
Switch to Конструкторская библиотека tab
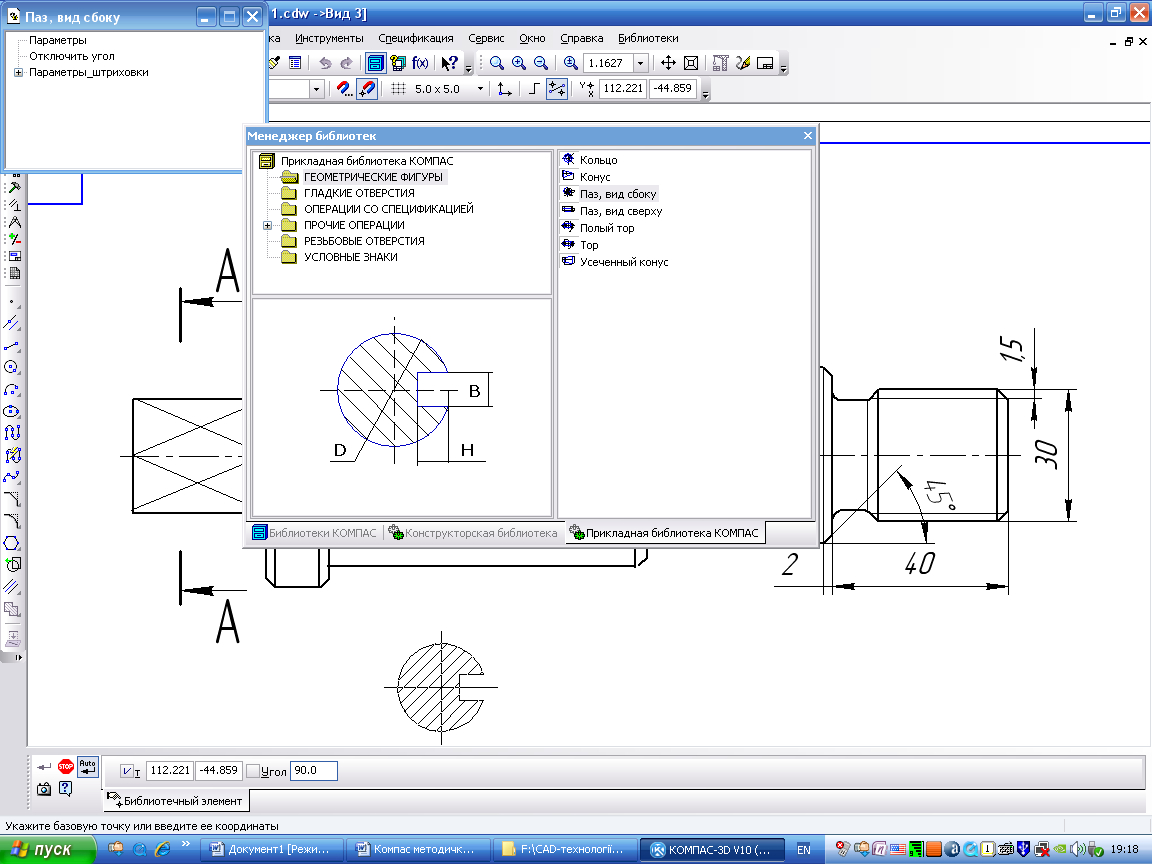473,533
